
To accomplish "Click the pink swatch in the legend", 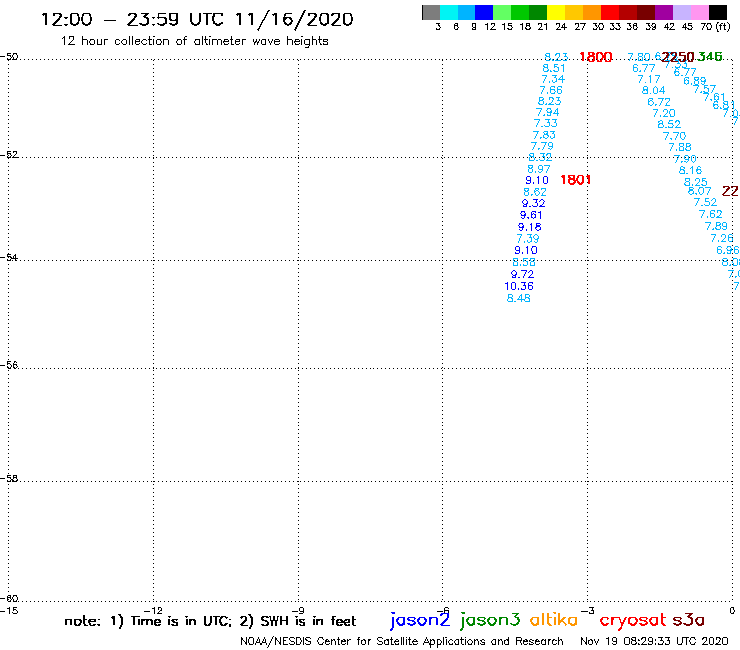I will (700, 12).
